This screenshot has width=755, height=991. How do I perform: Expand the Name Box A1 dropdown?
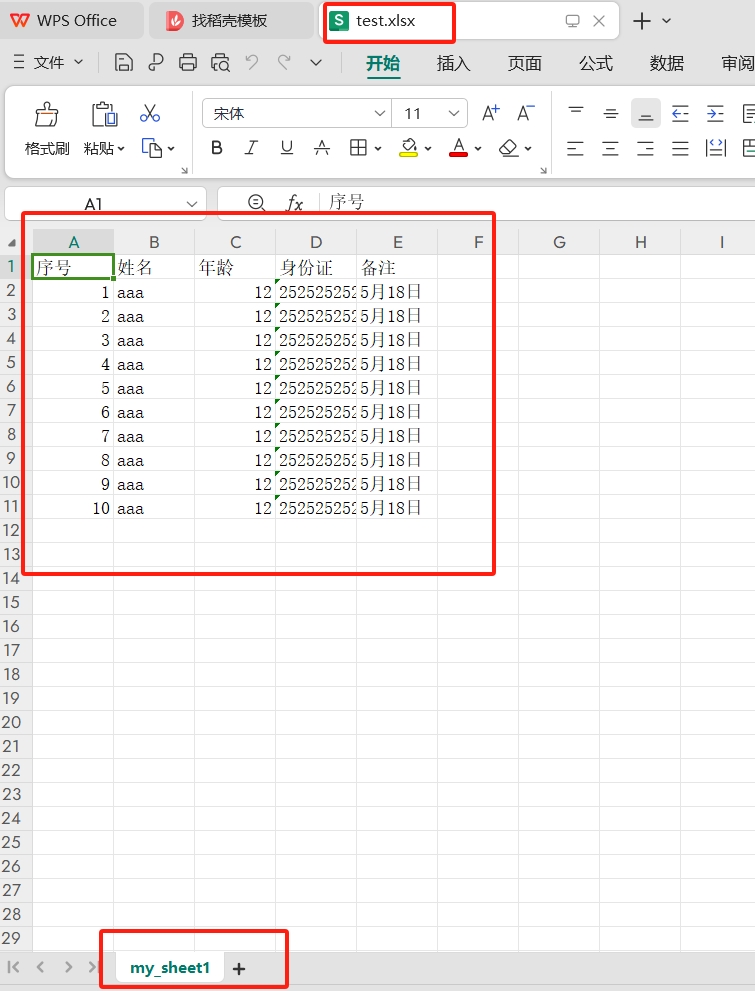192,204
